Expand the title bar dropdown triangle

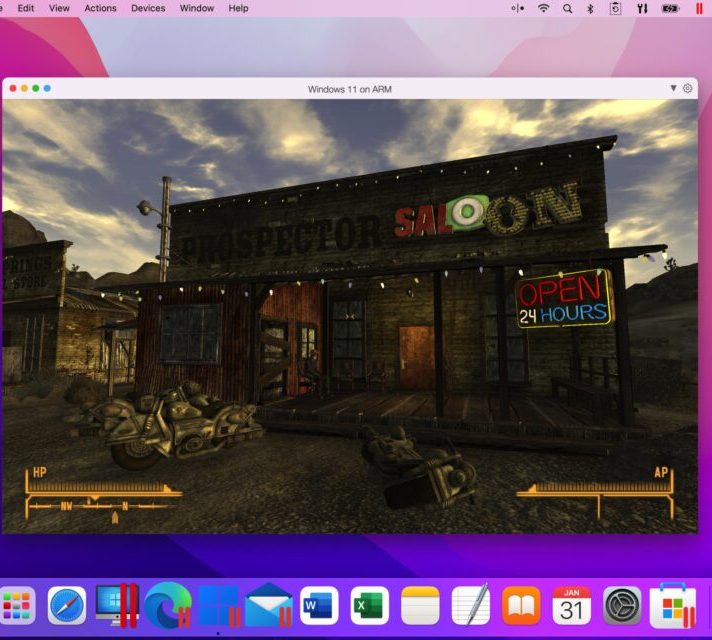[x=673, y=89]
